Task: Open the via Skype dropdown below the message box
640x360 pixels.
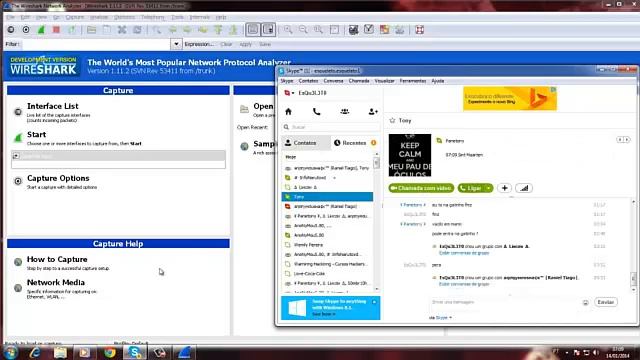Action: [441, 318]
